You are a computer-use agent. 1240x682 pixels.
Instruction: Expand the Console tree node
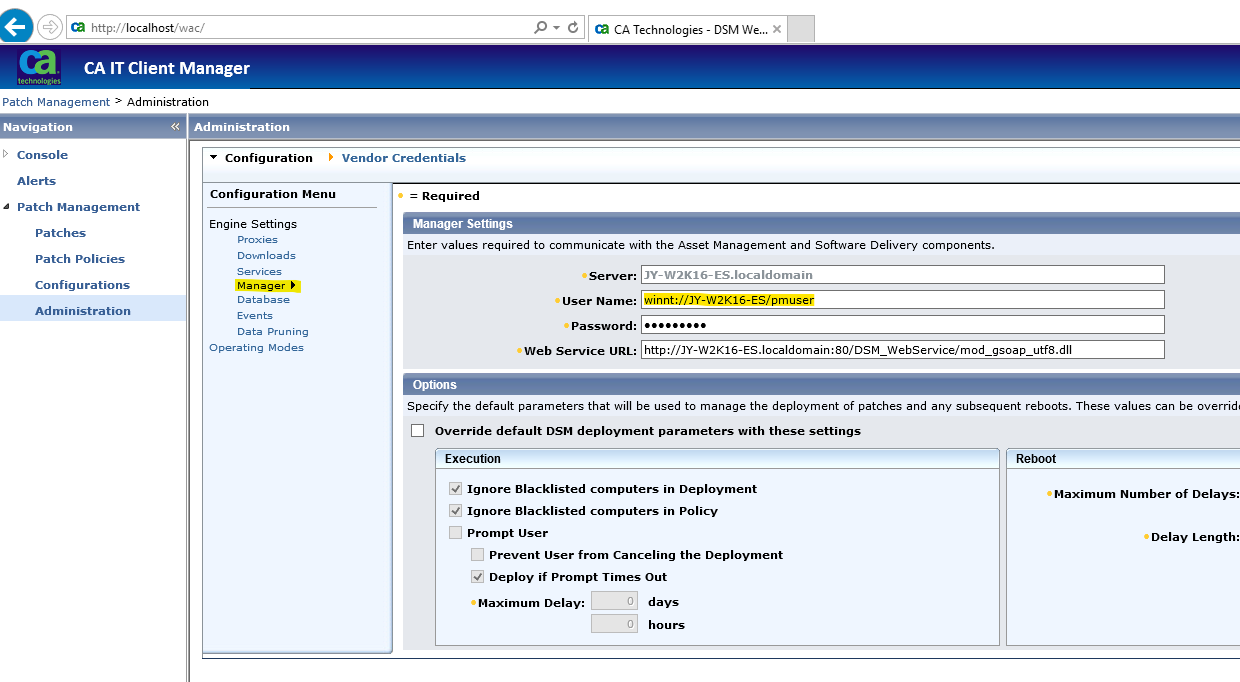point(6,155)
